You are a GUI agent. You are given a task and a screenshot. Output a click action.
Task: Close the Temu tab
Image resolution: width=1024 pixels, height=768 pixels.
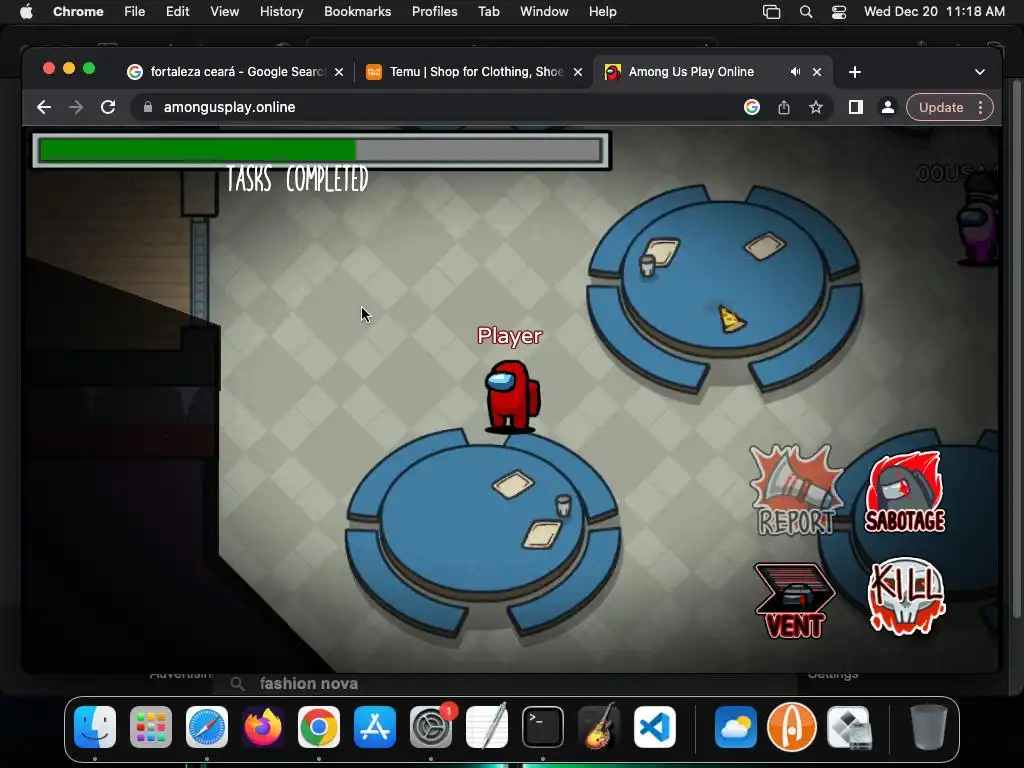pos(577,72)
